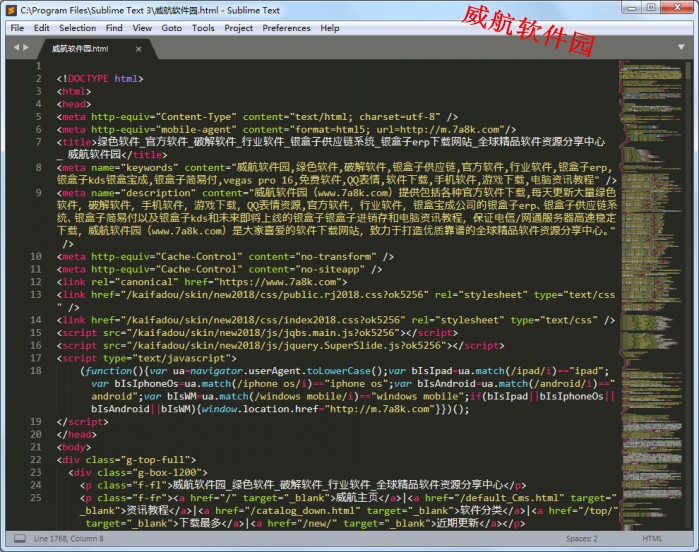Open the Selection menu
This screenshot has width=699, height=552.
coord(78,28)
